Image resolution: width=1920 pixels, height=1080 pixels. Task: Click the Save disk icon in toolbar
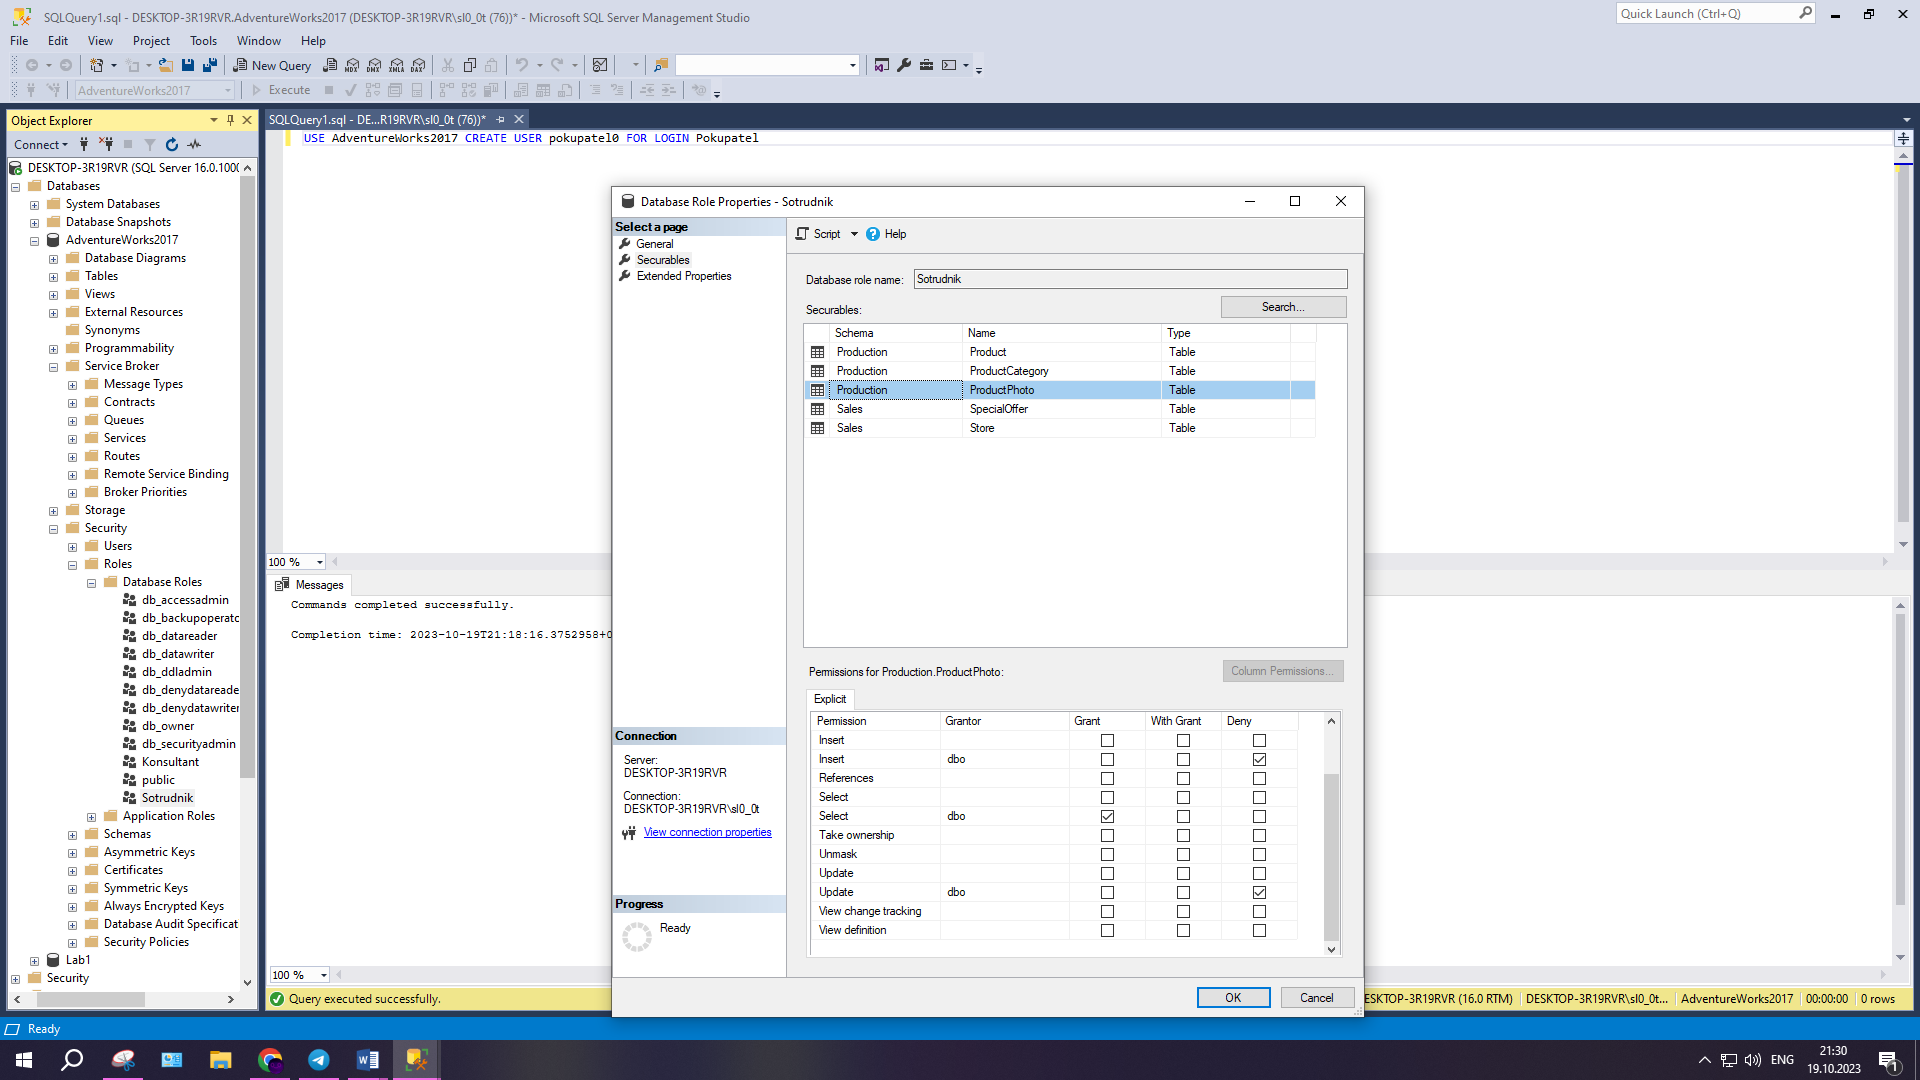[188, 65]
